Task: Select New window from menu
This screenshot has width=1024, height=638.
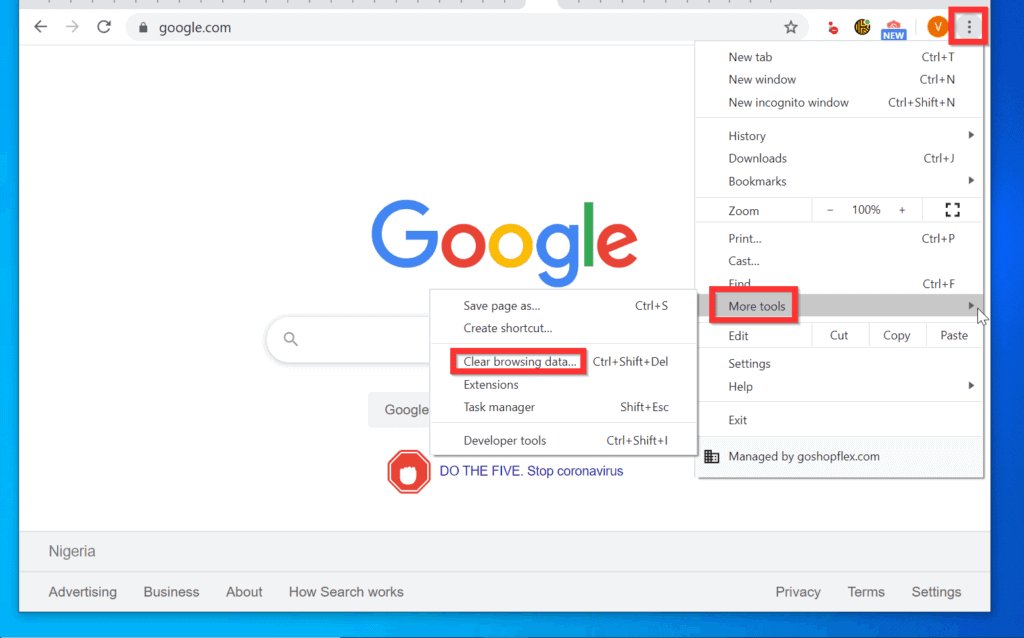Action: 839,79
